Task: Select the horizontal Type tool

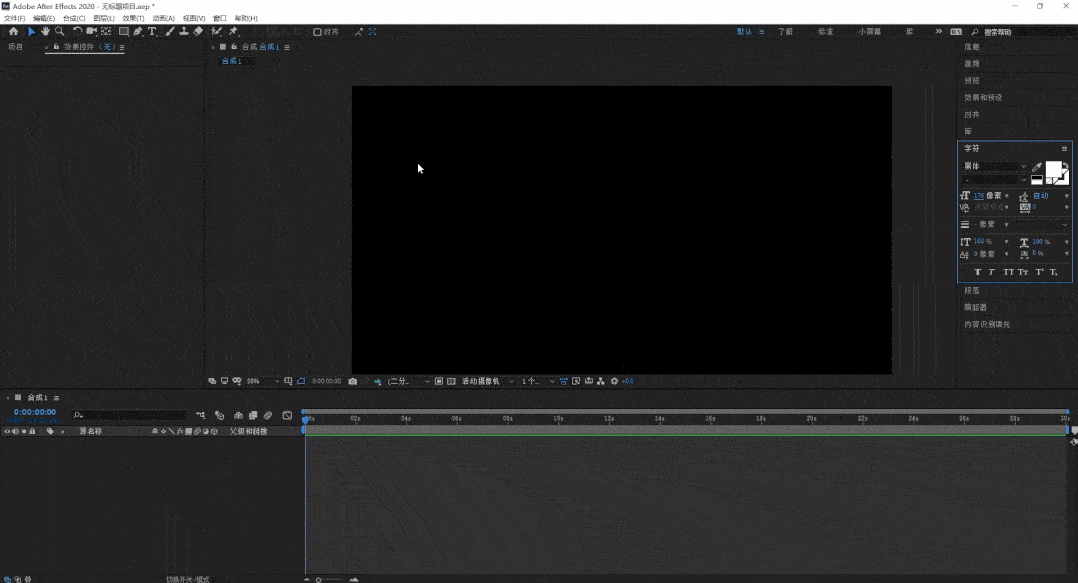Action: click(152, 32)
